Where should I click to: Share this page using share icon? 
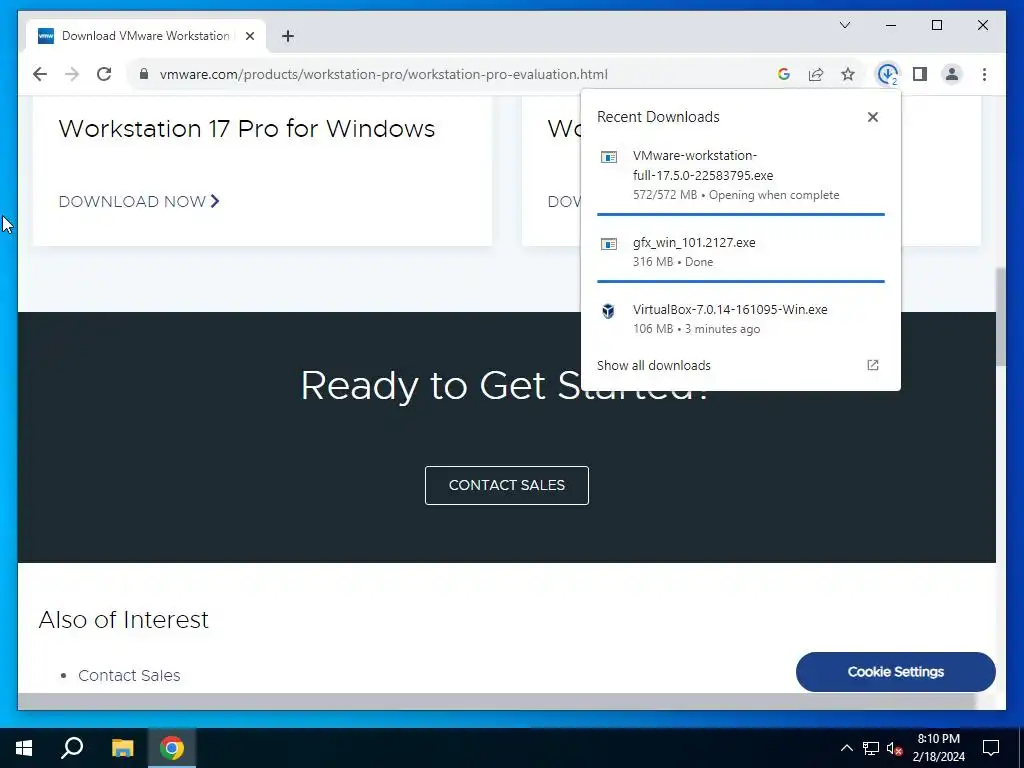(816, 74)
